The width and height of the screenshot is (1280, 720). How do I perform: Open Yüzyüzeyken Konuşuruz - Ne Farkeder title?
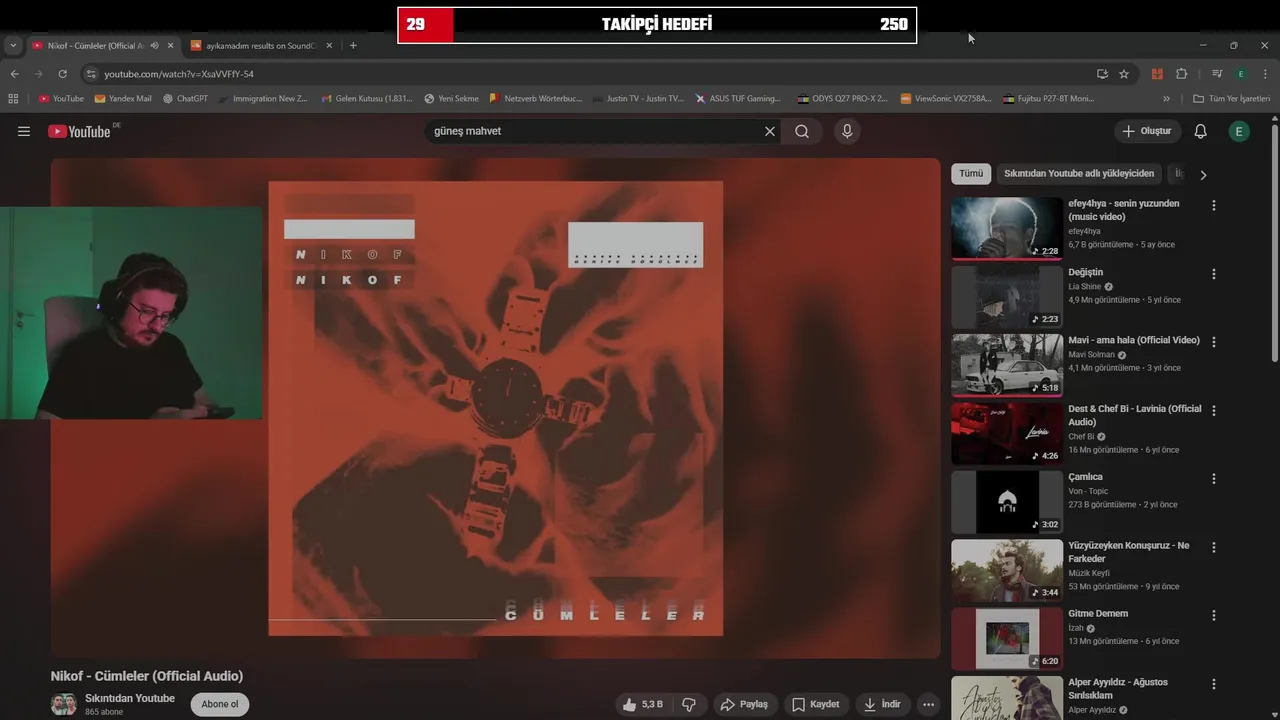pyautogui.click(x=1128, y=552)
